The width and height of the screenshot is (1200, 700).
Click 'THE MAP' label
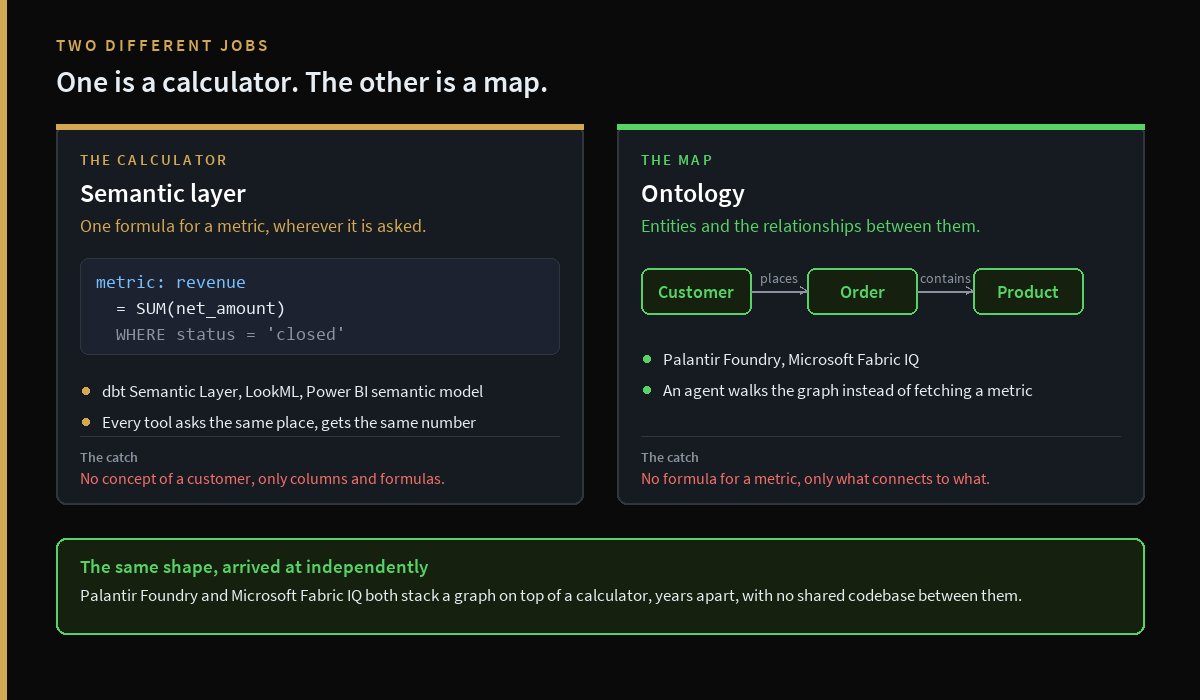pyautogui.click(x=677, y=160)
